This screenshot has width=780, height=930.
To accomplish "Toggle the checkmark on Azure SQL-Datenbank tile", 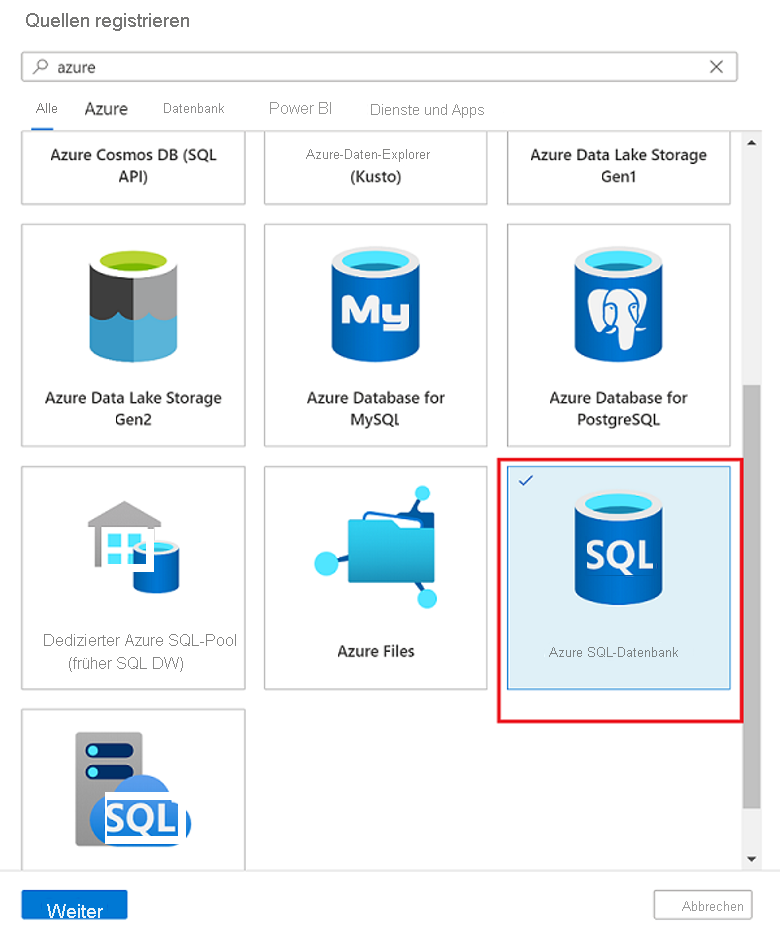I will pyautogui.click(x=526, y=480).
